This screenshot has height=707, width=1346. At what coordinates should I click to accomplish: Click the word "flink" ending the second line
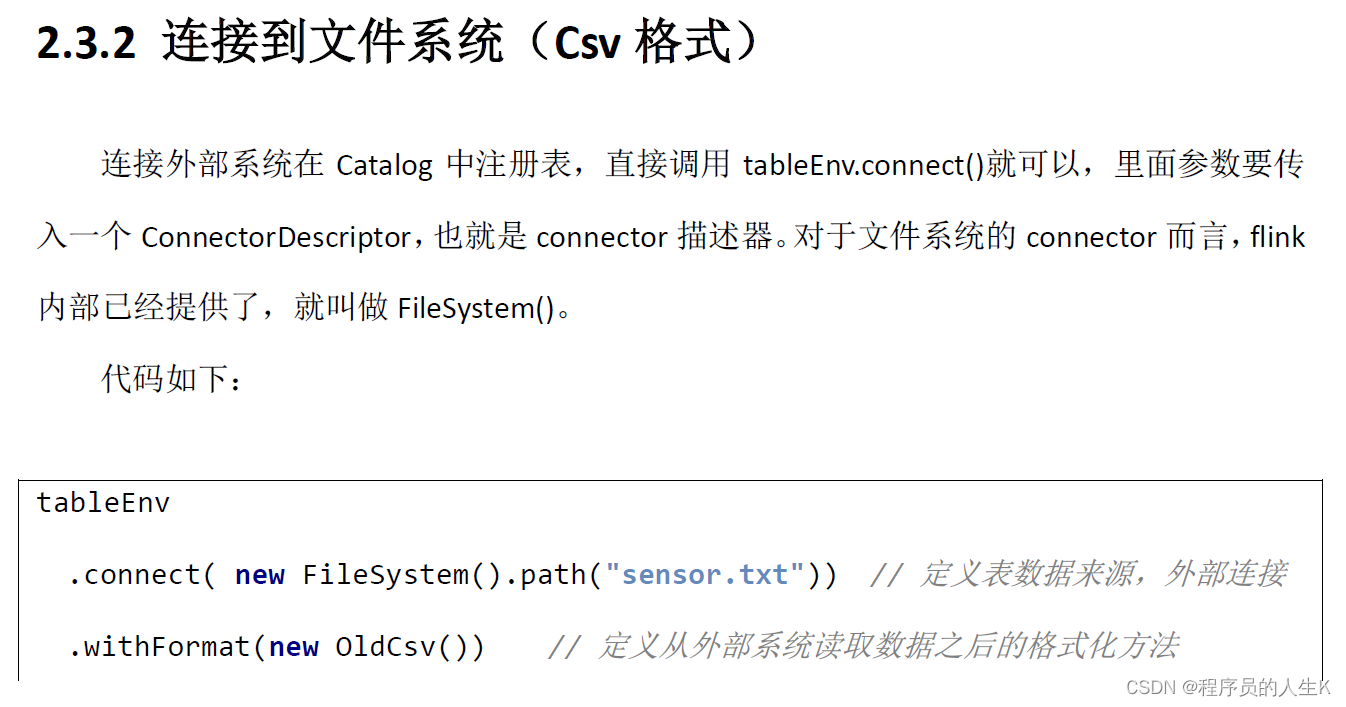coord(1278,238)
